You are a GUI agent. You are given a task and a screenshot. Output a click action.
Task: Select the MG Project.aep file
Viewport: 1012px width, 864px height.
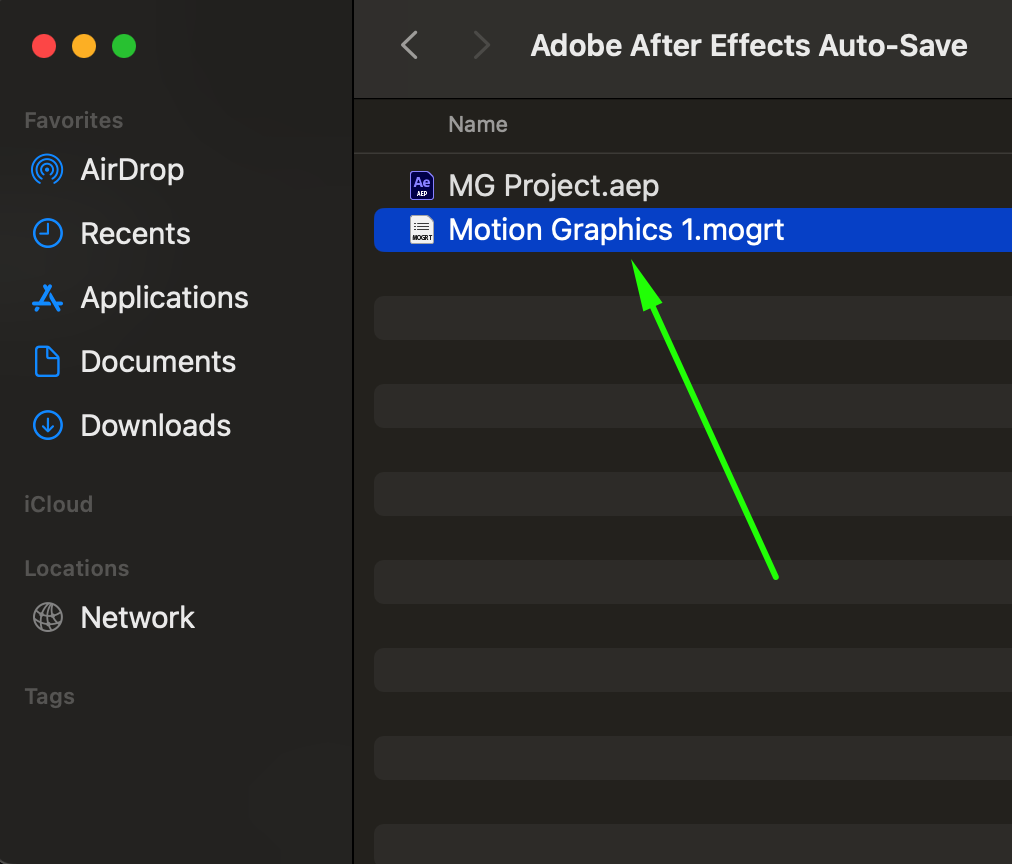[x=553, y=185]
